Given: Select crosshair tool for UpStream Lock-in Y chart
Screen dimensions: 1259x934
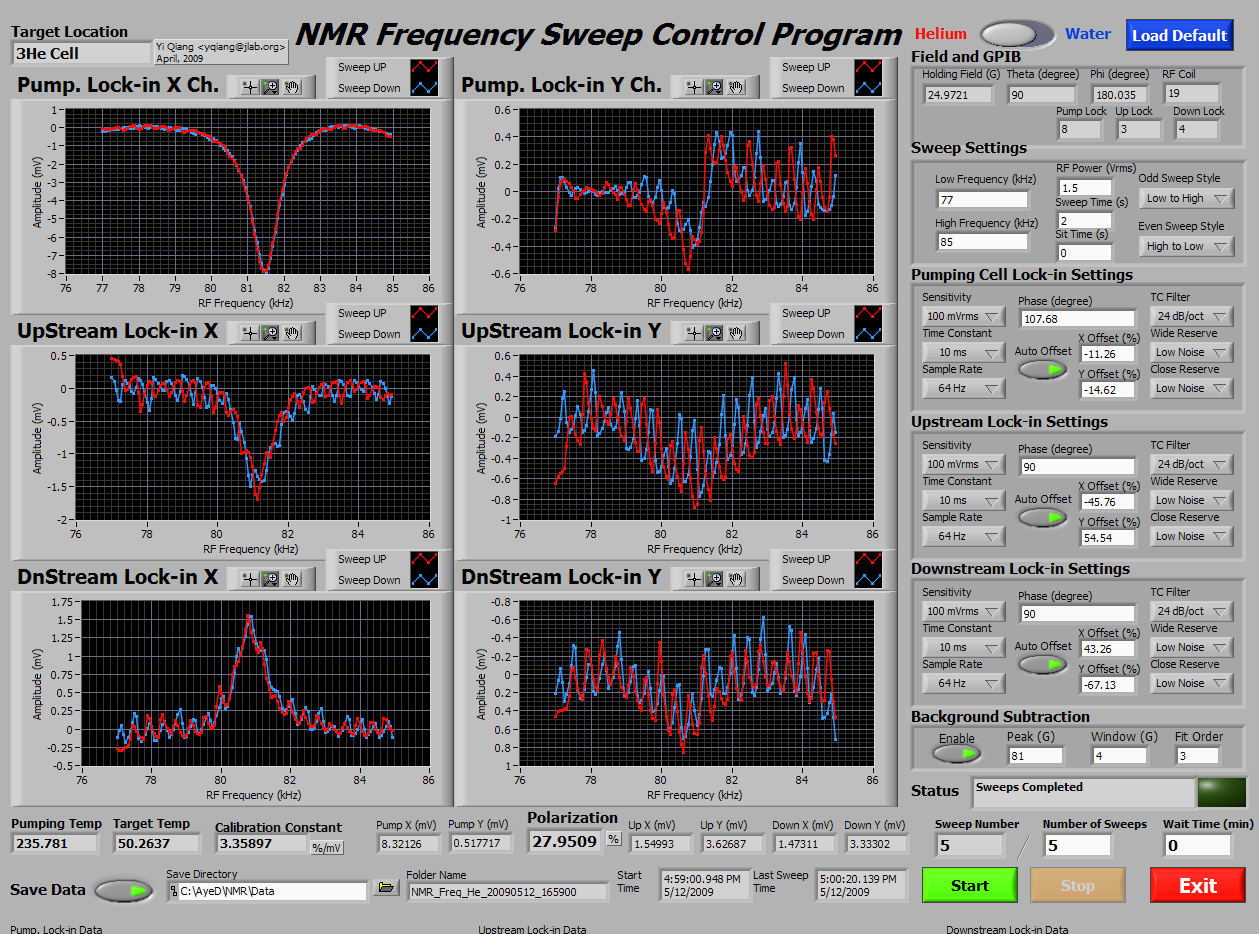Looking at the screenshot, I should pyautogui.click(x=692, y=333).
